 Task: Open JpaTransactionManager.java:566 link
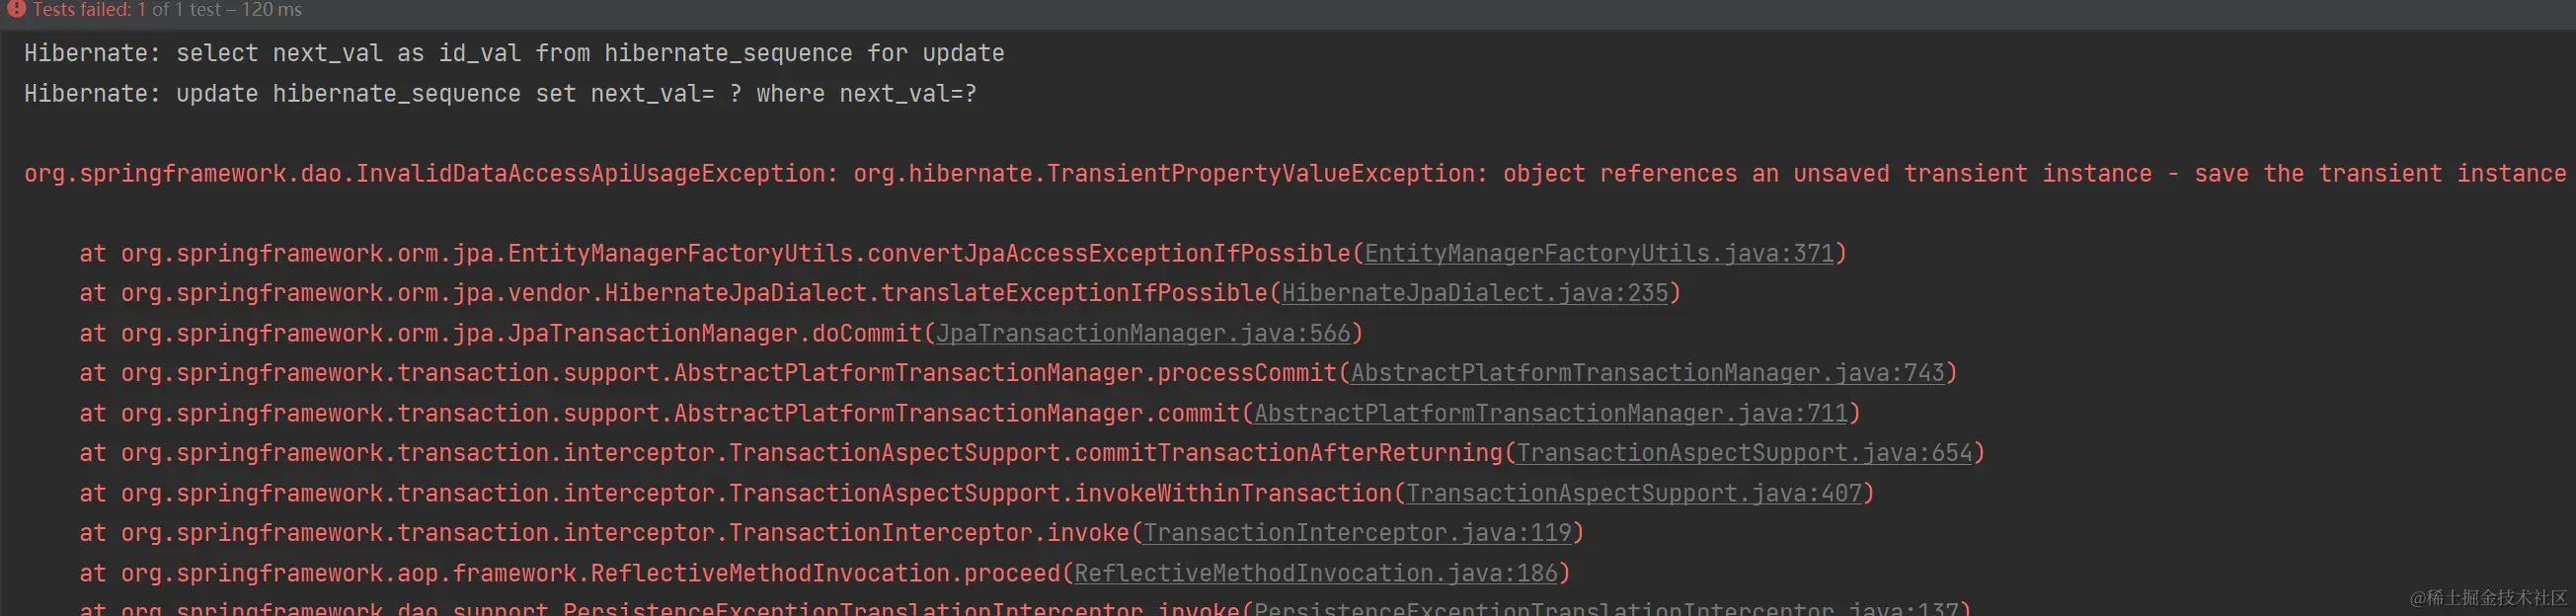coord(1143,334)
